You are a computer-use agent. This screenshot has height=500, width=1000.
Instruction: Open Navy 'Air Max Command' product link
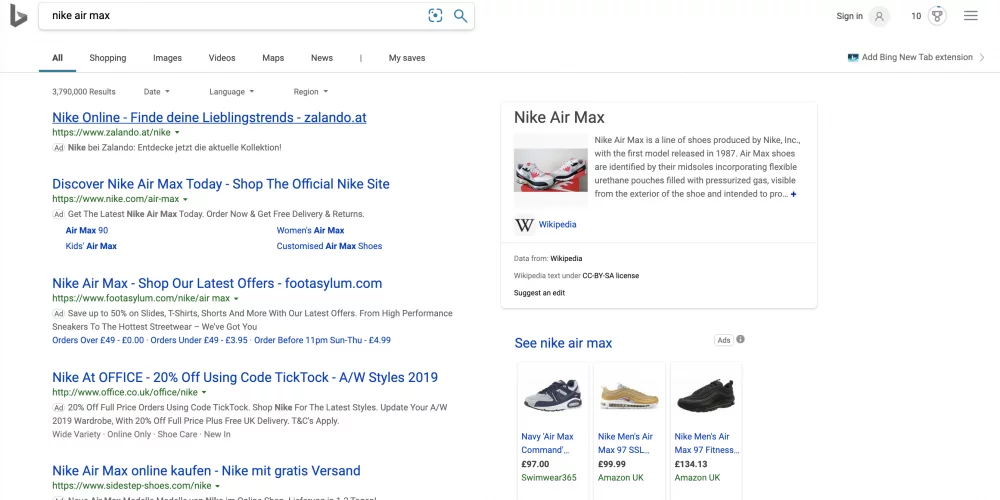coord(547,443)
